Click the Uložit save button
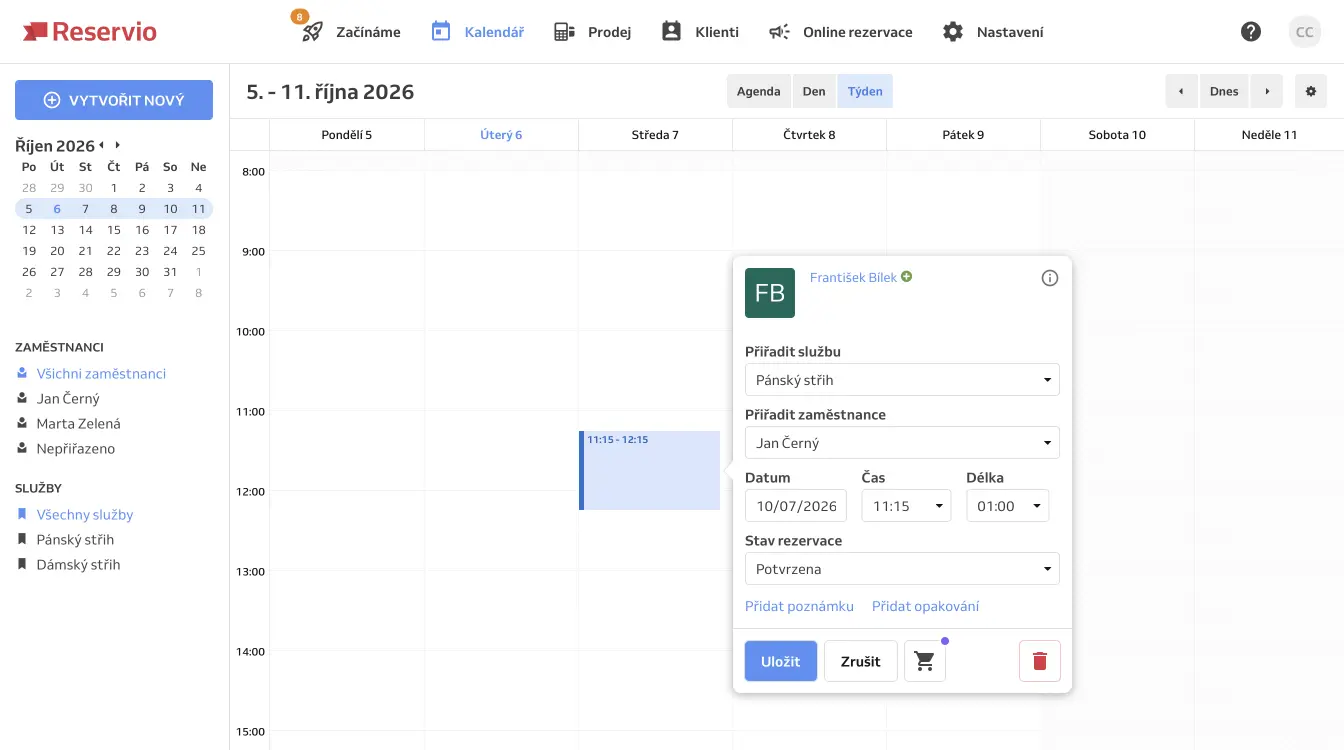Screen dimensions: 1344x750 coord(781,662)
